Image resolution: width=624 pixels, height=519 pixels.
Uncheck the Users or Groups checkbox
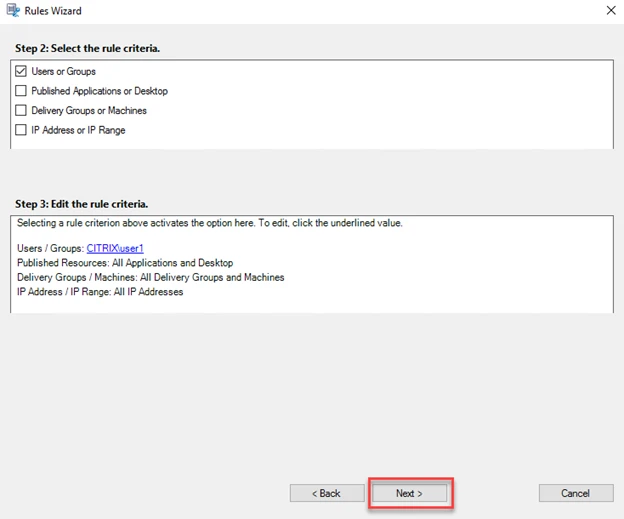[21, 71]
